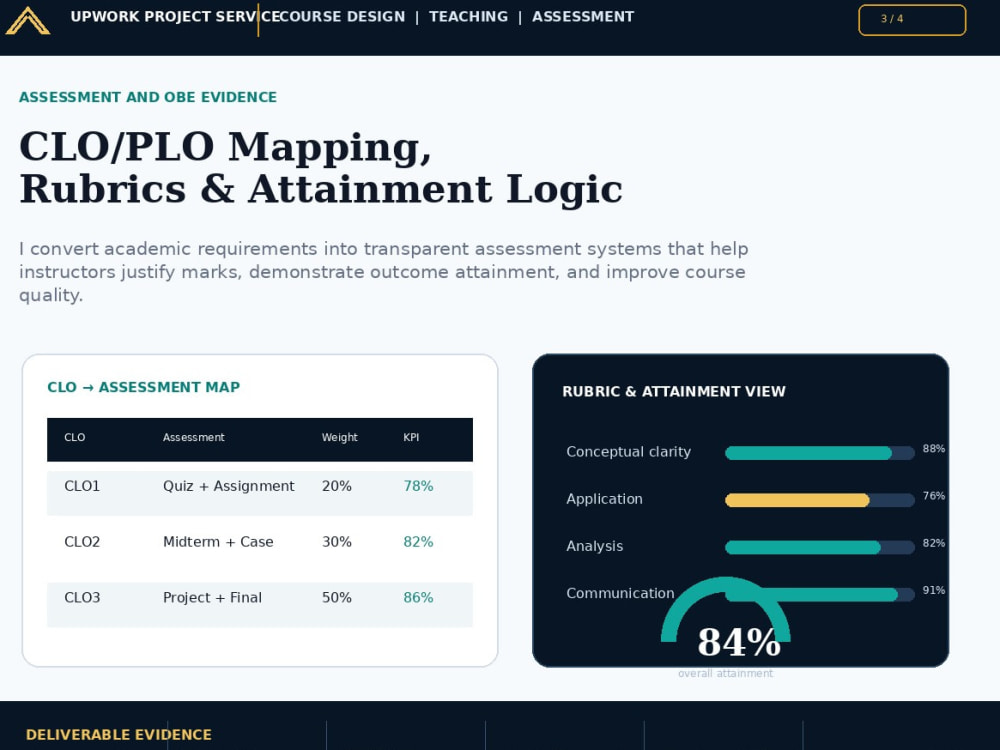This screenshot has height=750, width=1000.
Task: Select COURSE DESIGN in the header
Action: 342,17
